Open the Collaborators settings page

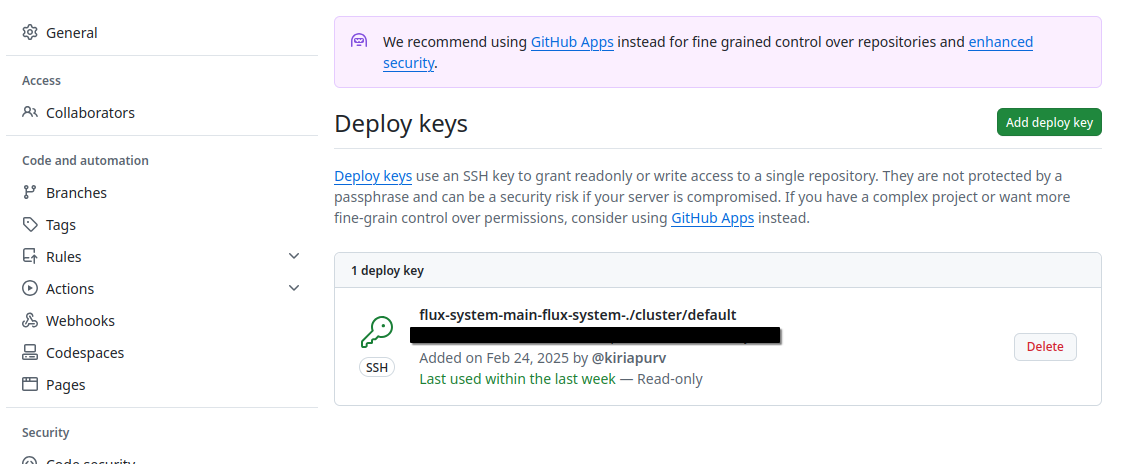point(90,113)
